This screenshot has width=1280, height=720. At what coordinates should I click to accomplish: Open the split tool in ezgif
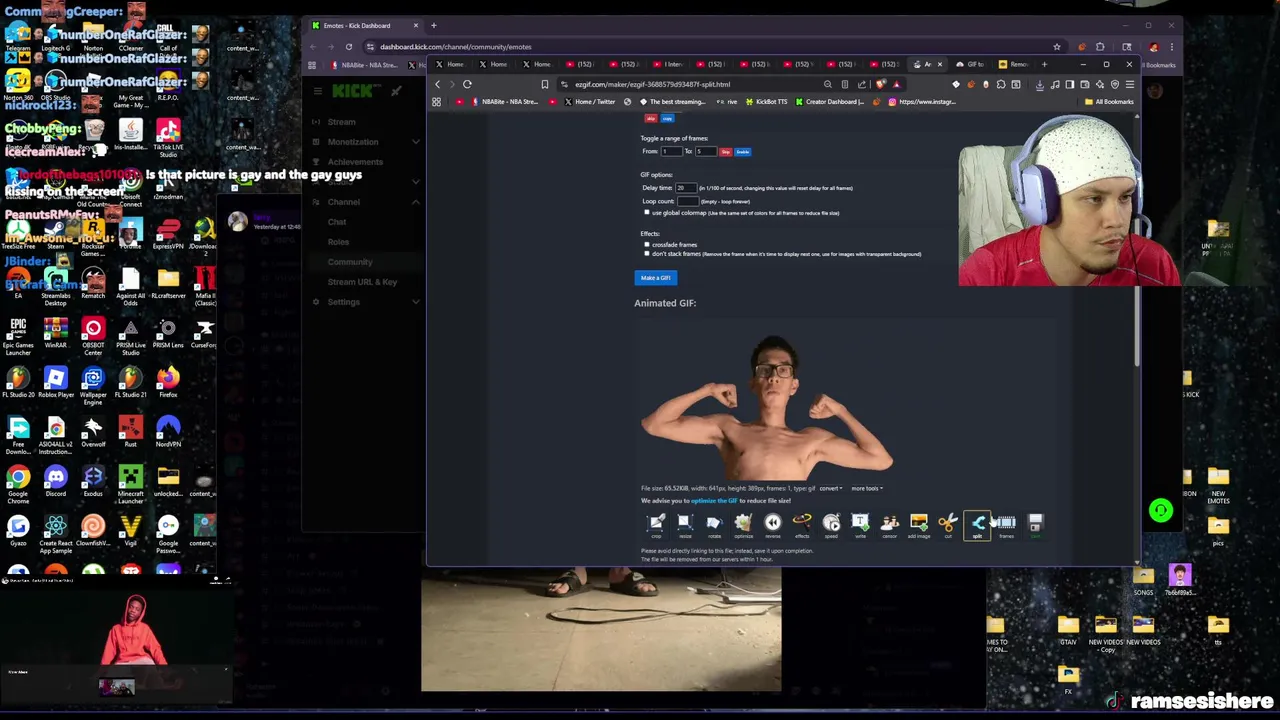pos(977,525)
